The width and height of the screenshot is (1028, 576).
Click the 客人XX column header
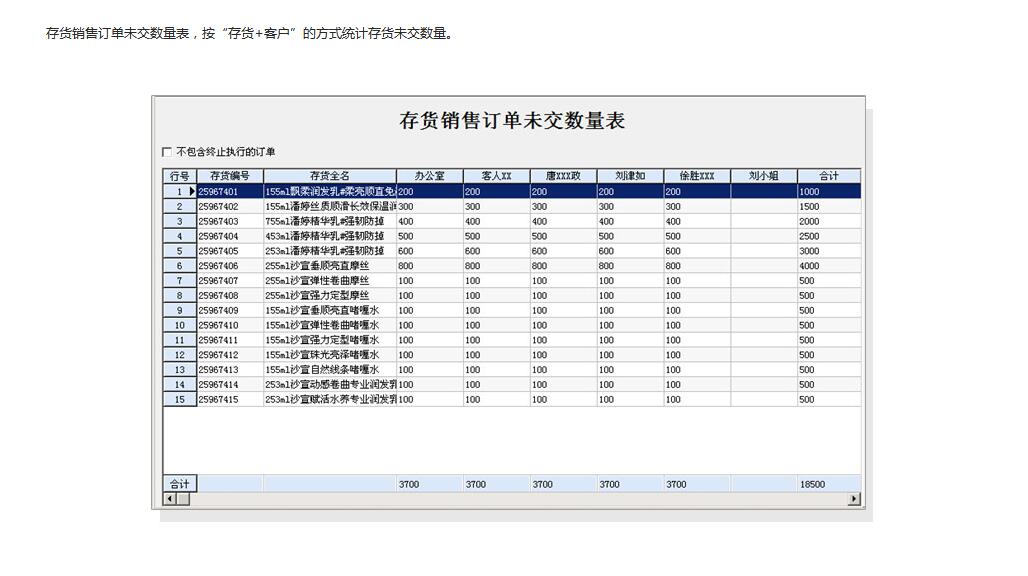tap(496, 176)
